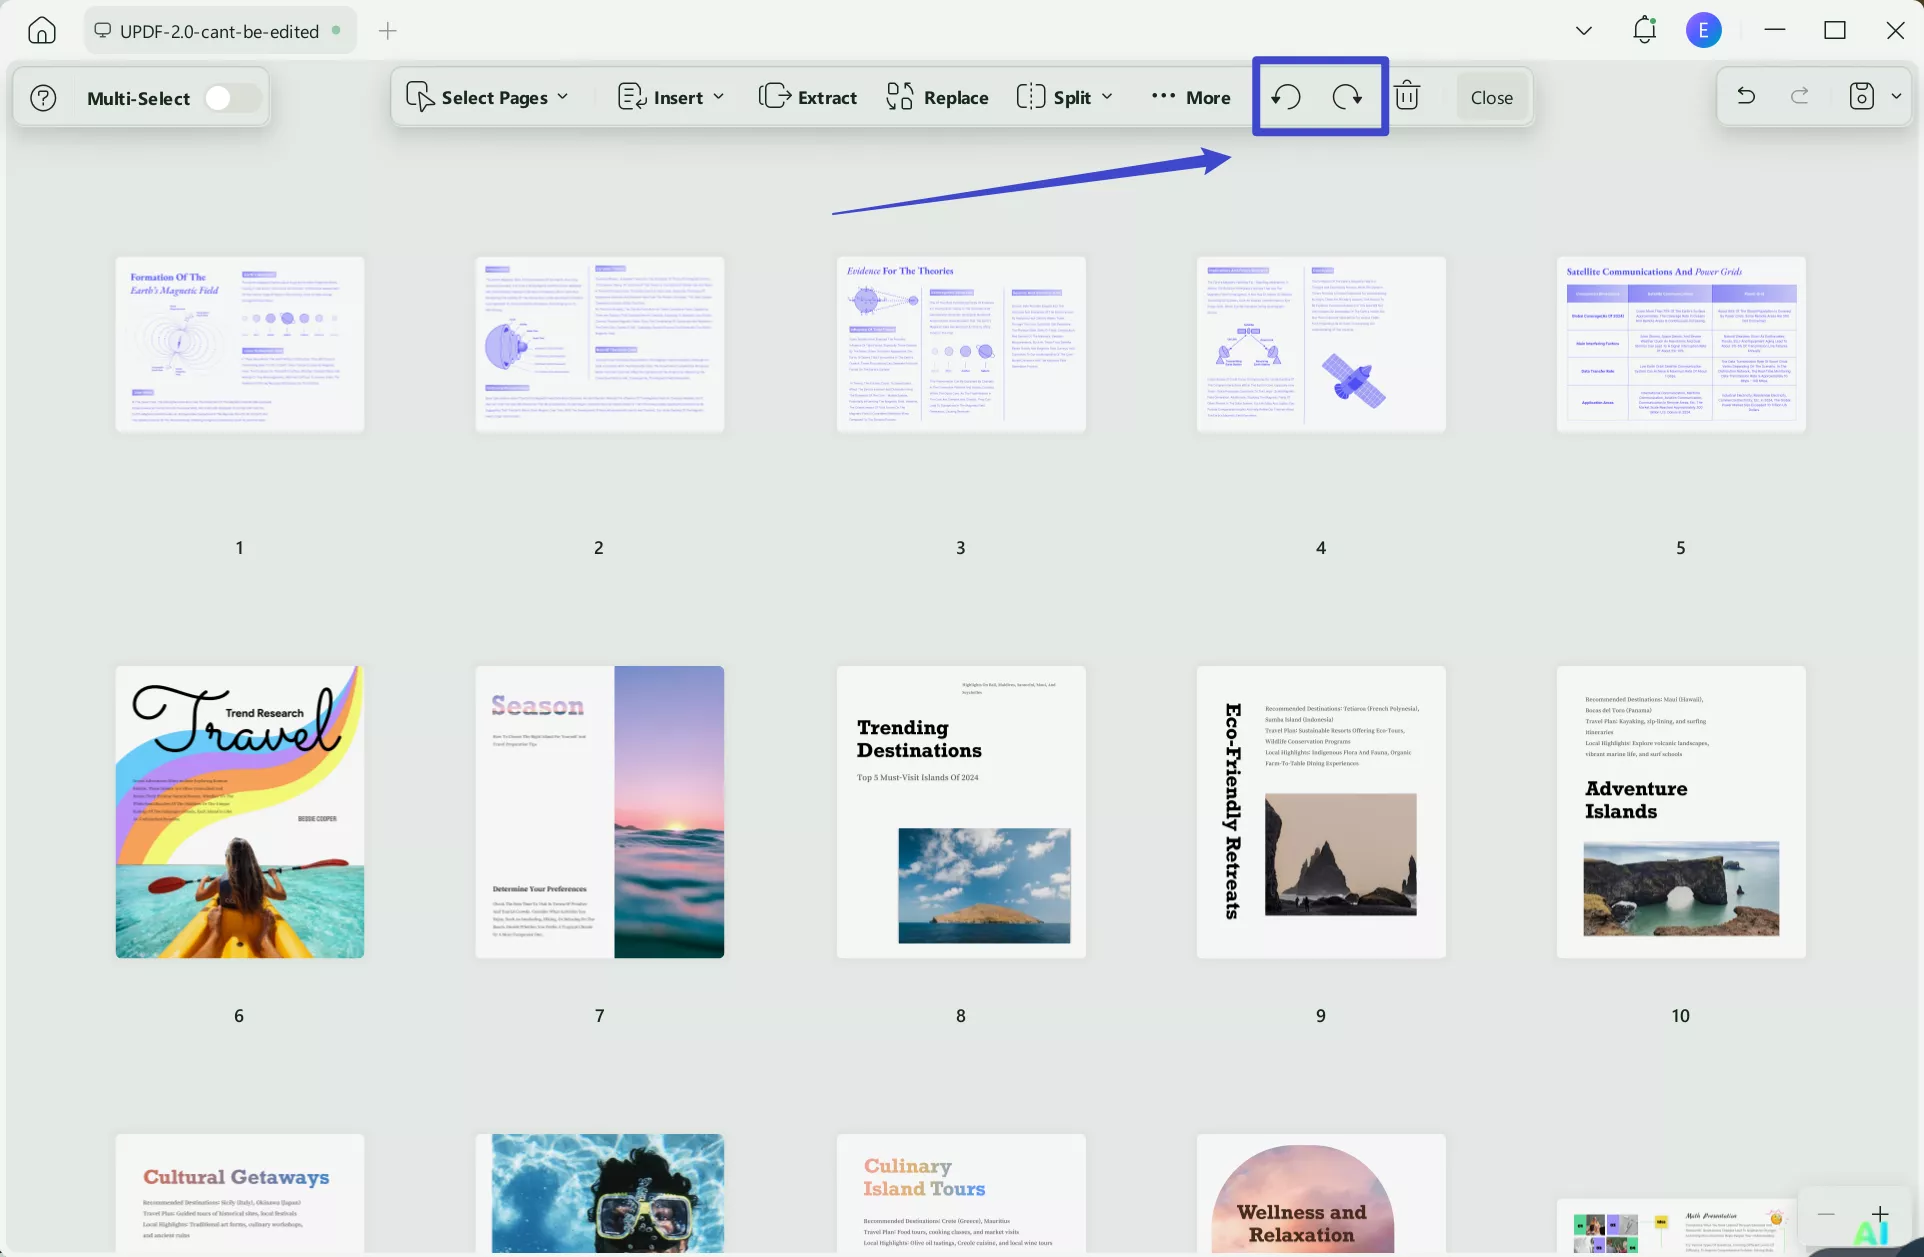
Task: Click the rotate counterclockwise icon
Action: (1286, 97)
